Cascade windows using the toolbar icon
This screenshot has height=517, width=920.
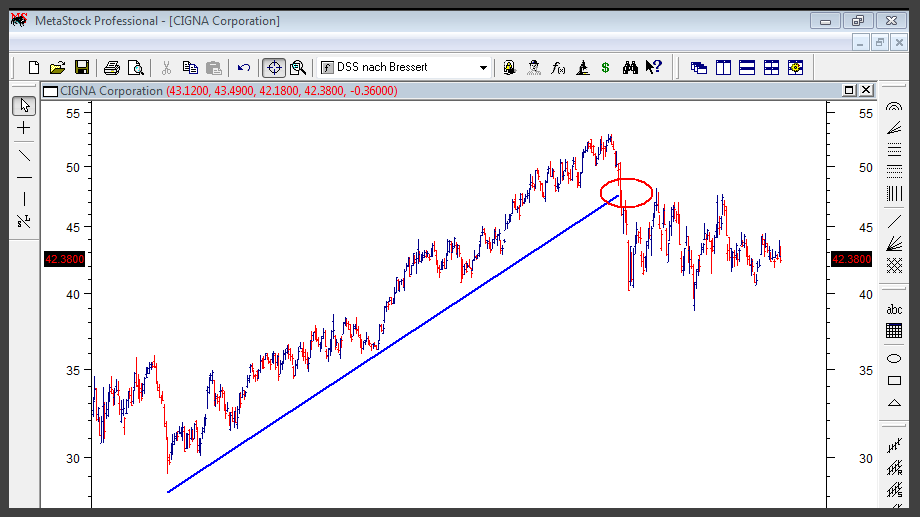point(699,68)
